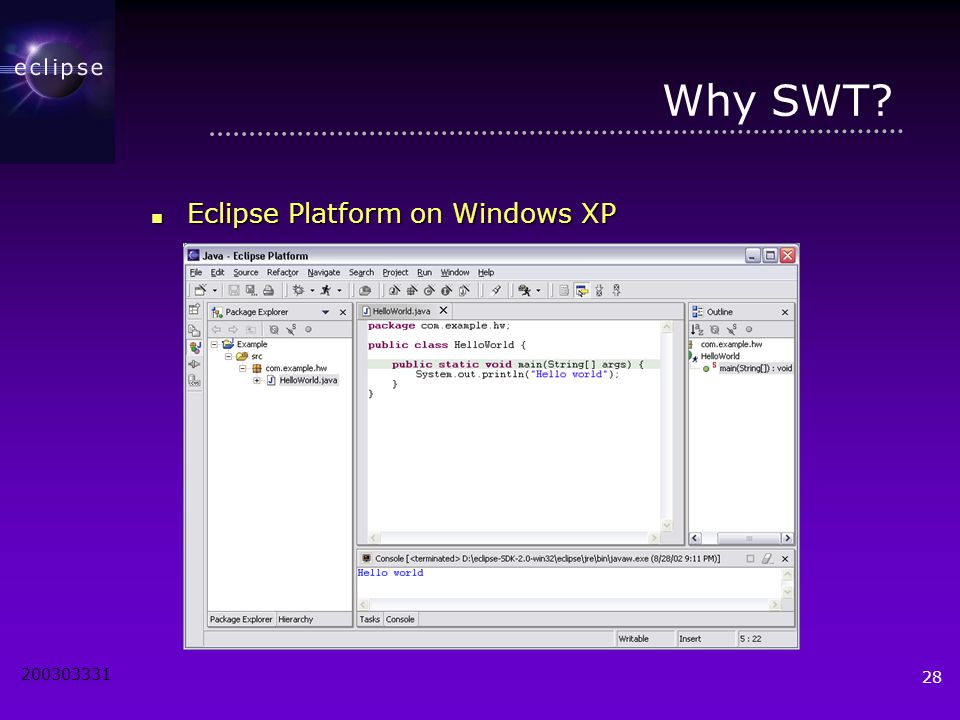Screen dimensions: 960x720
Task: Click the New Java Project icon
Action: tap(394, 290)
